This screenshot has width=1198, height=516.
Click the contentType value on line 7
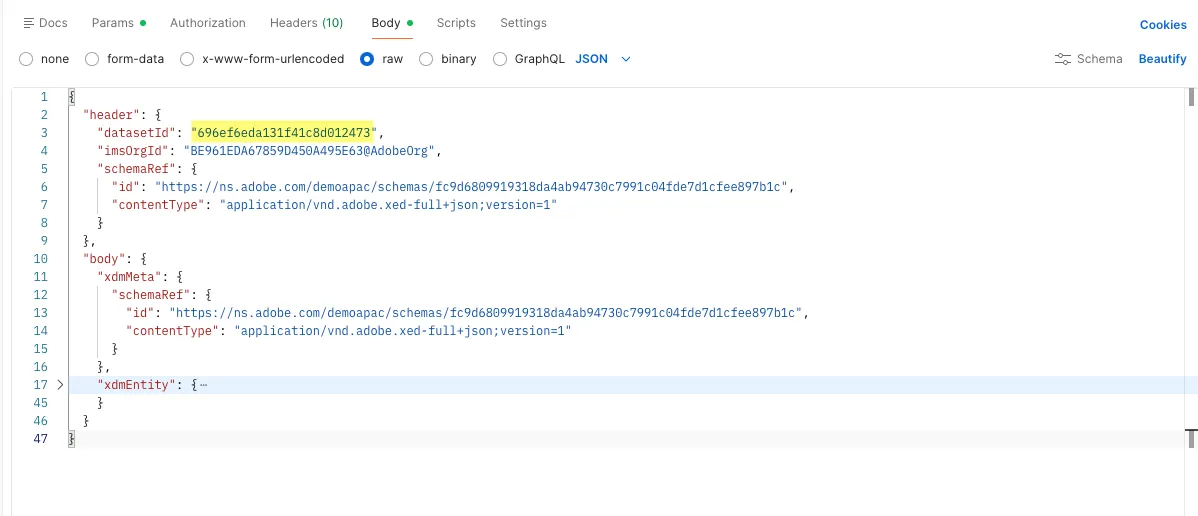[x=388, y=205]
